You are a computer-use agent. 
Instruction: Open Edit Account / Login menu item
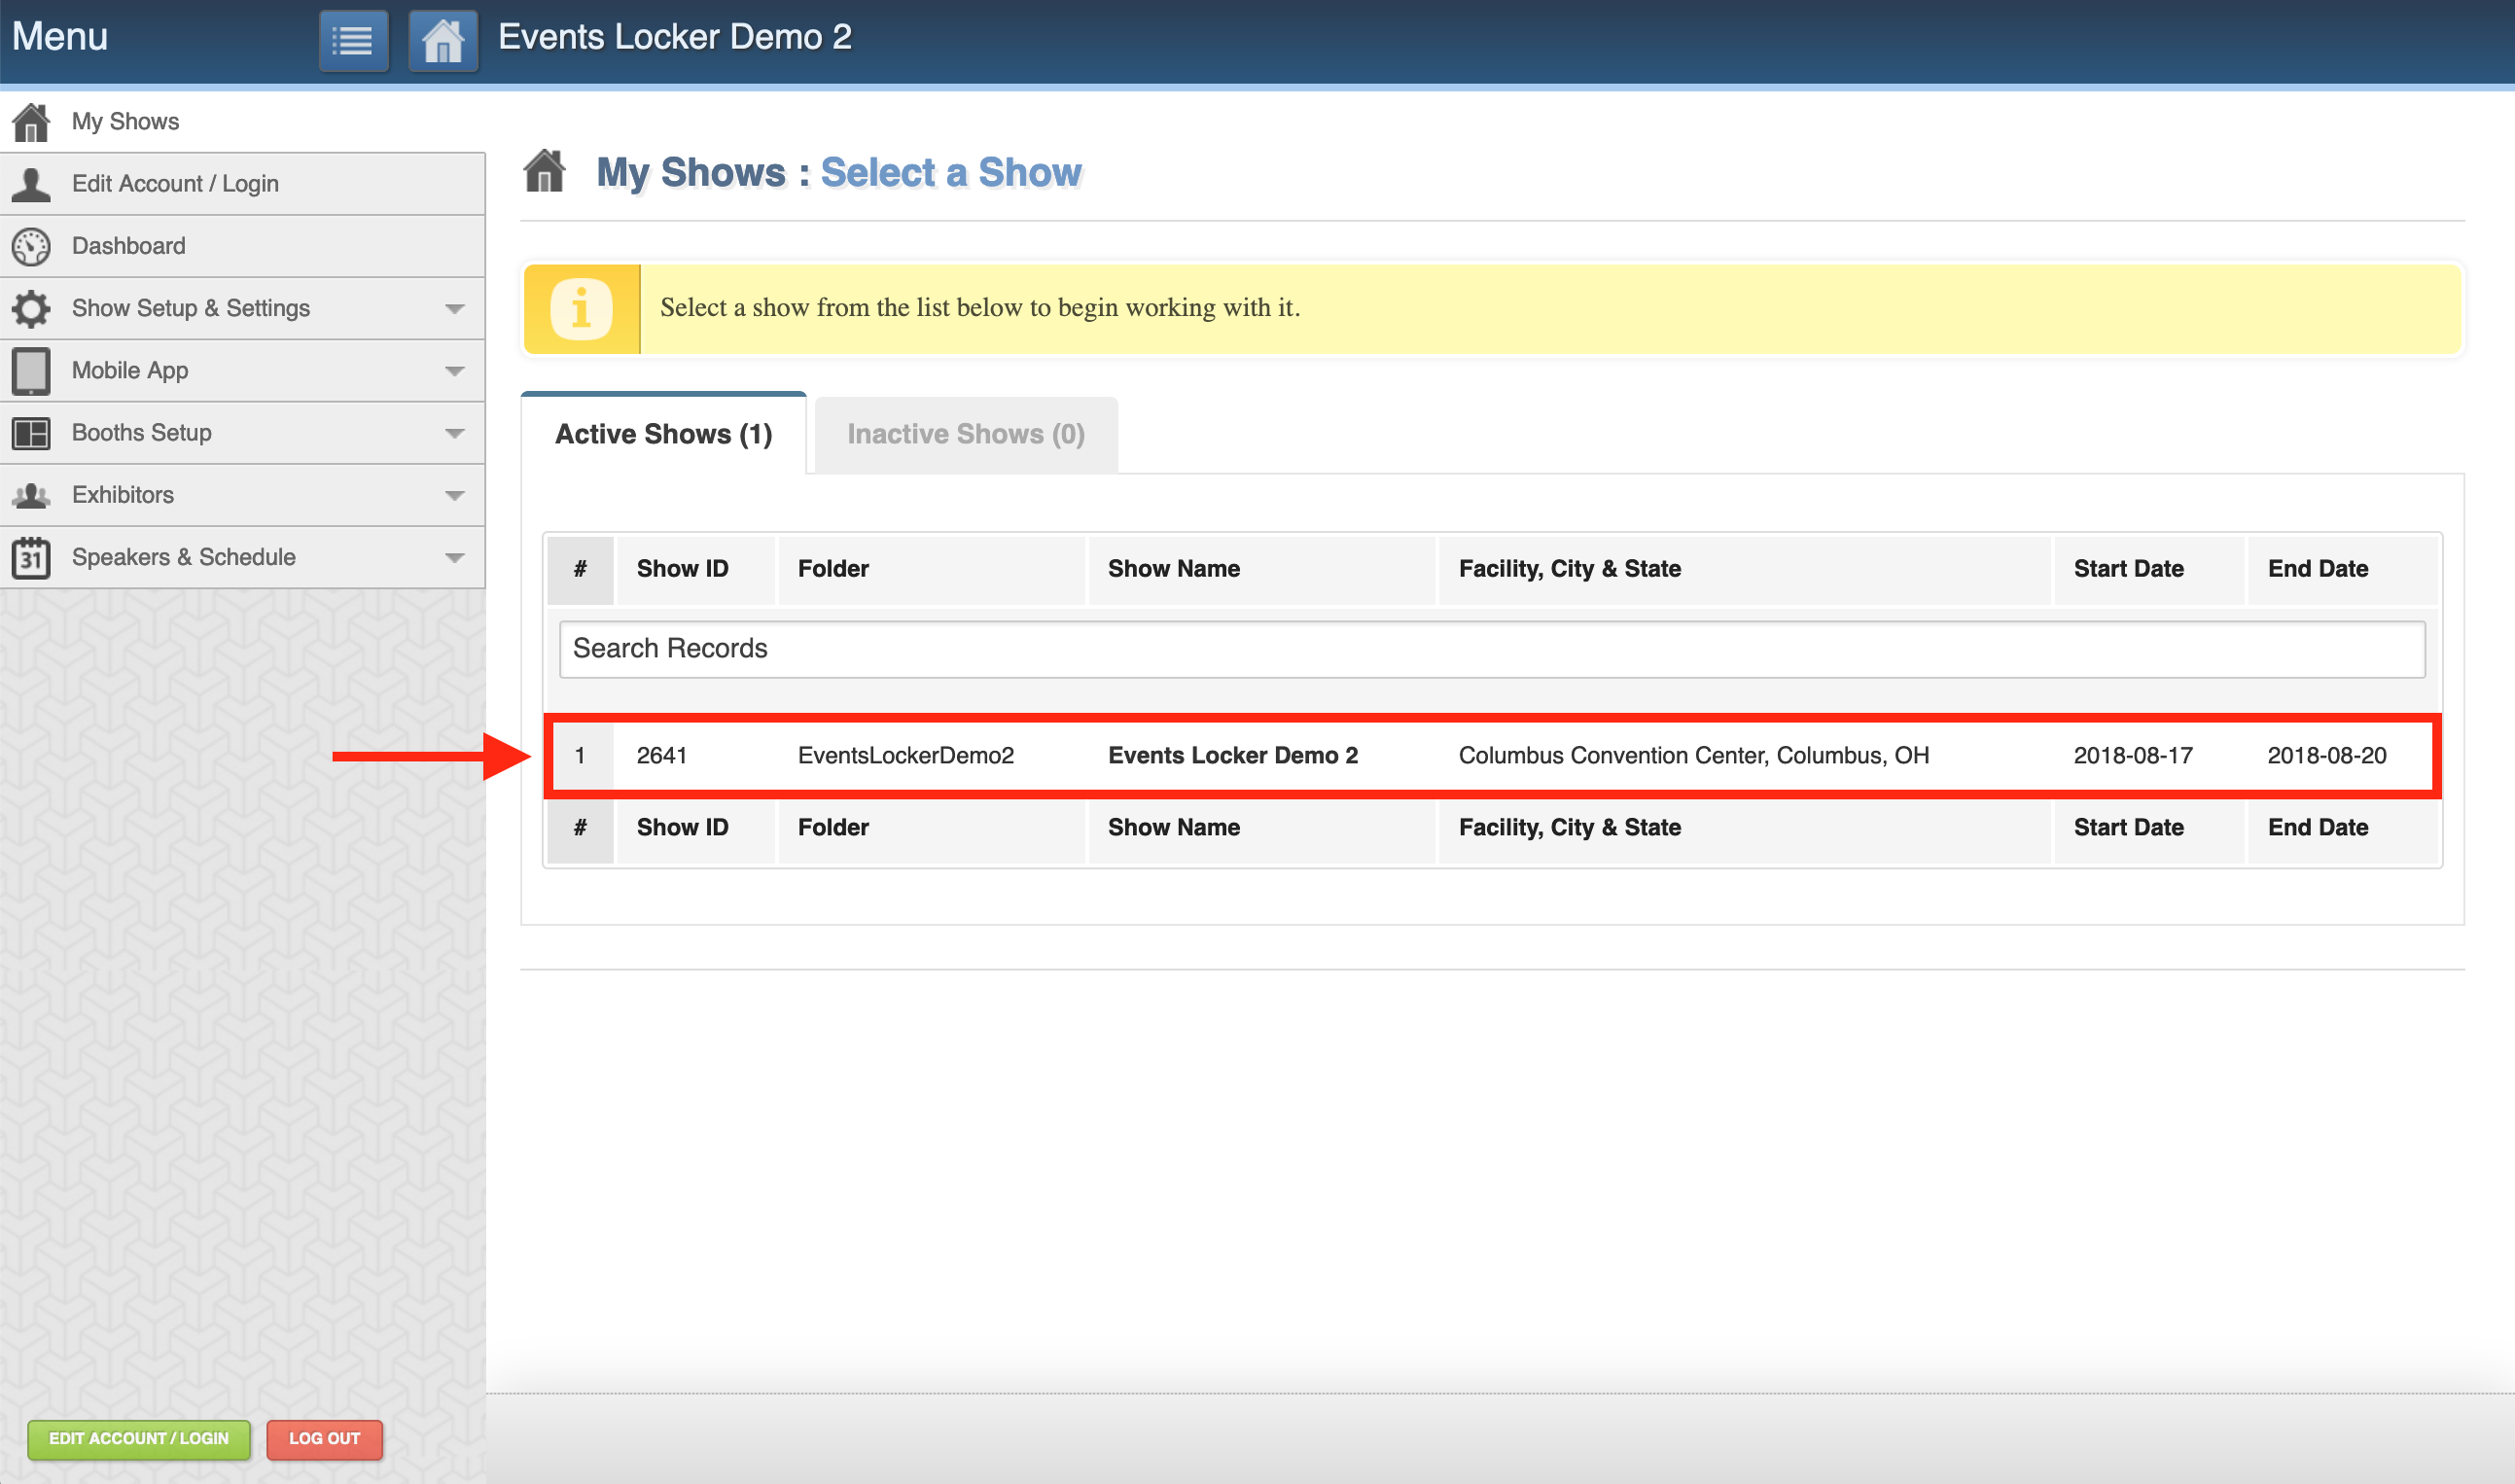coord(242,184)
